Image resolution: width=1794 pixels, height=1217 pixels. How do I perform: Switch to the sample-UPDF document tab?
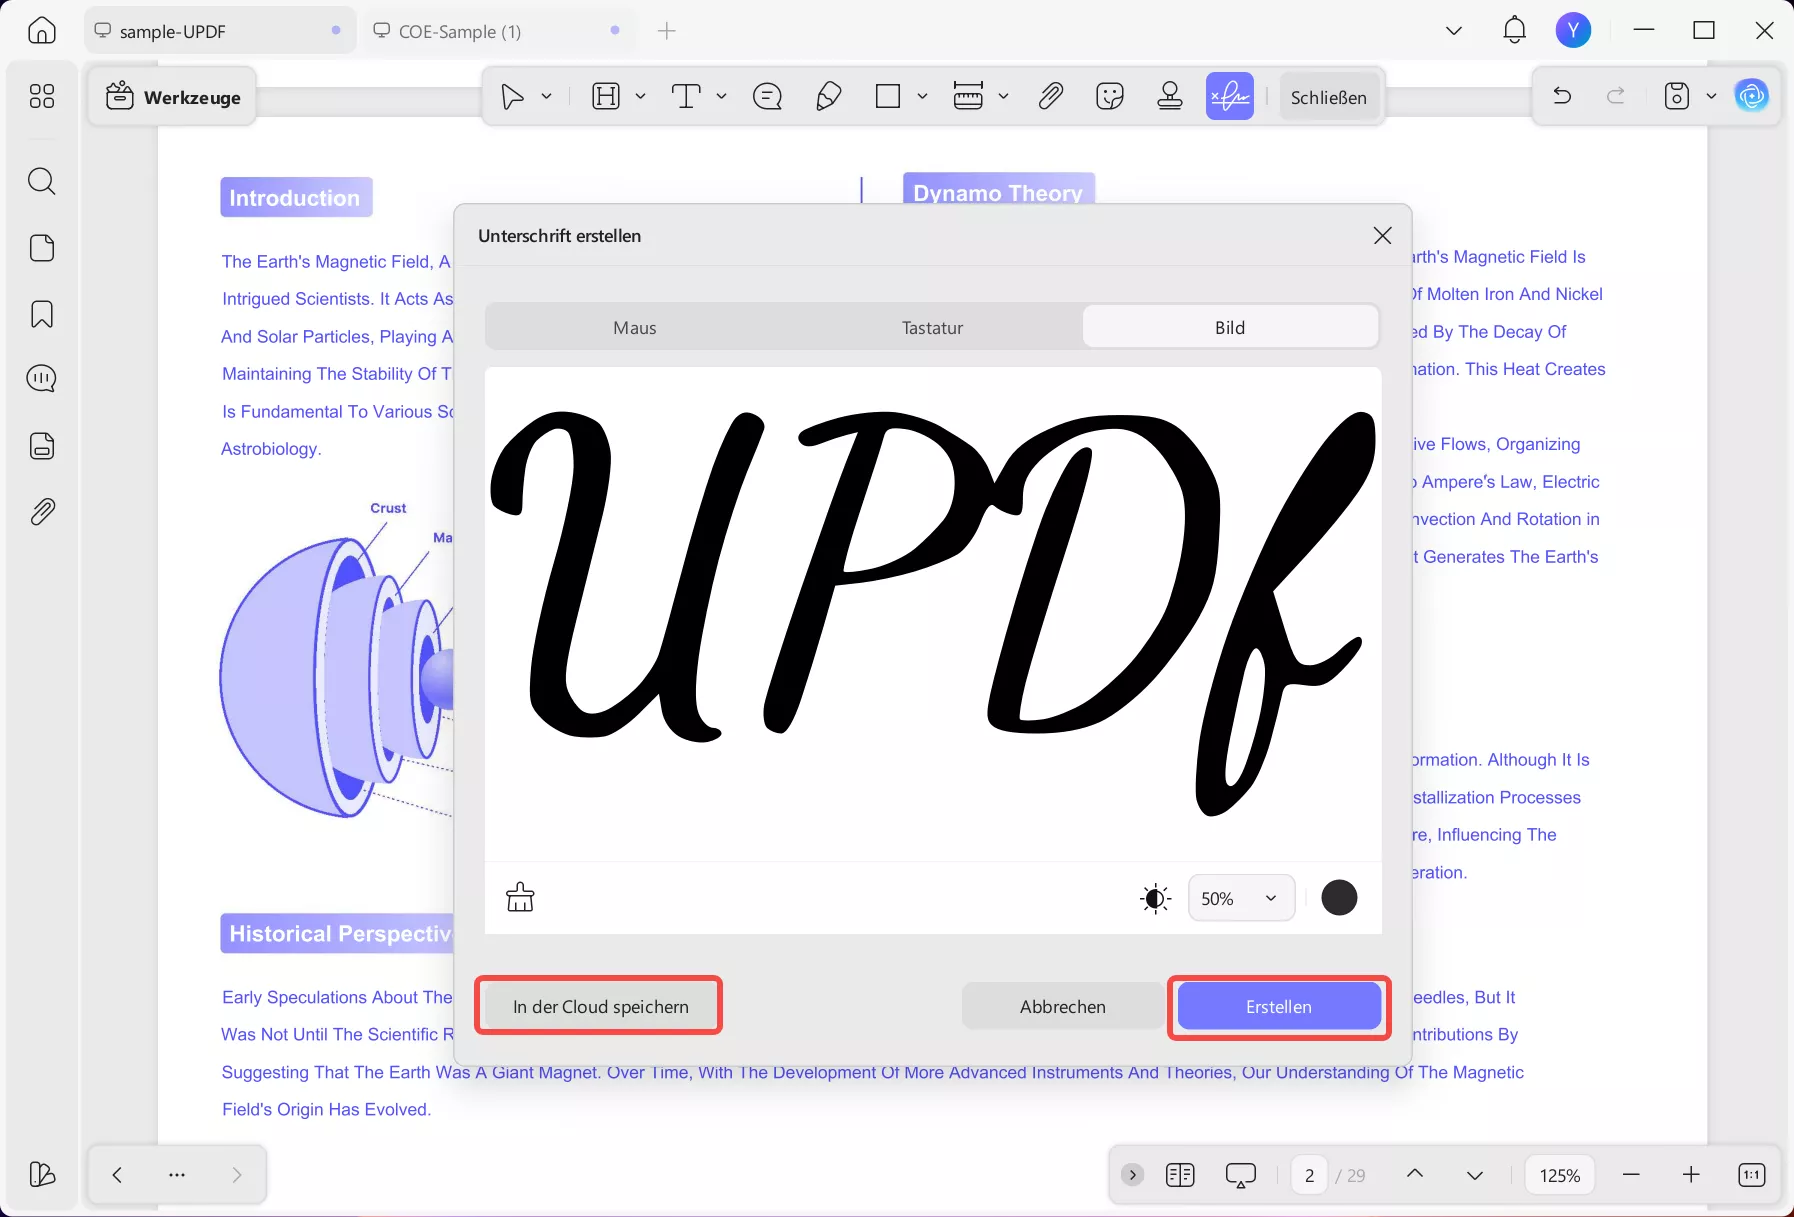pyautogui.click(x=220, y=31)
